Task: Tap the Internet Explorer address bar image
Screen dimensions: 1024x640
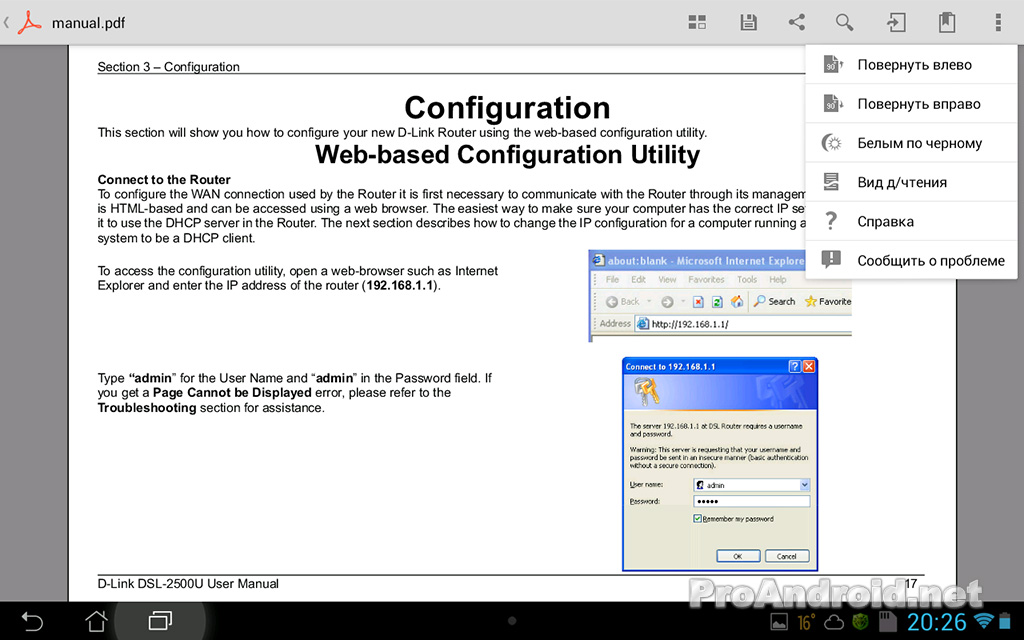Action: tap(720, 295)
